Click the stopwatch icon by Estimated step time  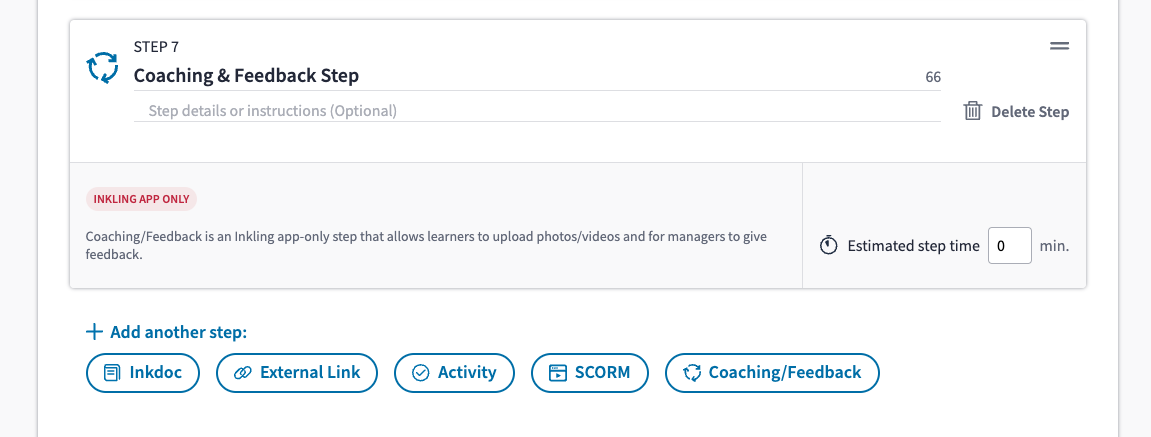tap(829, 246)
